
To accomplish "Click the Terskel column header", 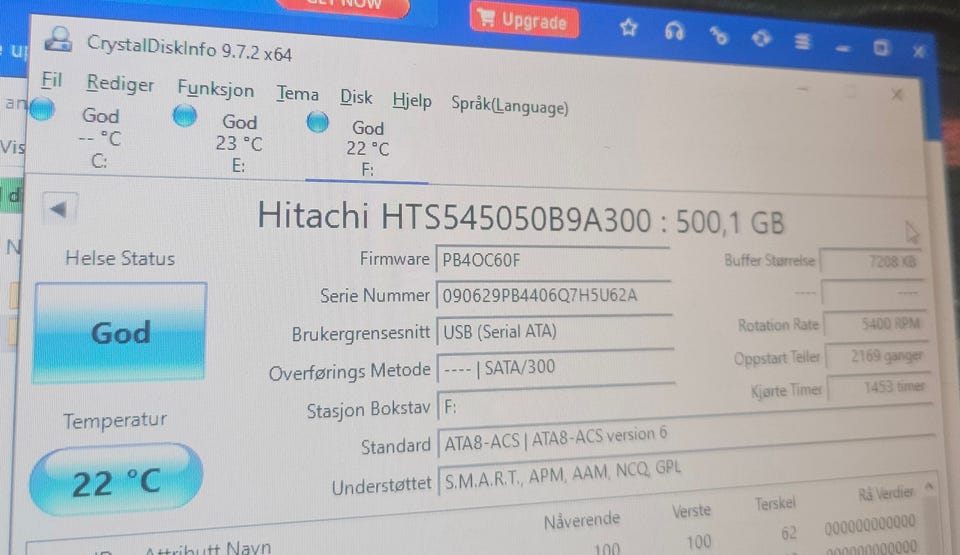I will click(x=775, y=504).
